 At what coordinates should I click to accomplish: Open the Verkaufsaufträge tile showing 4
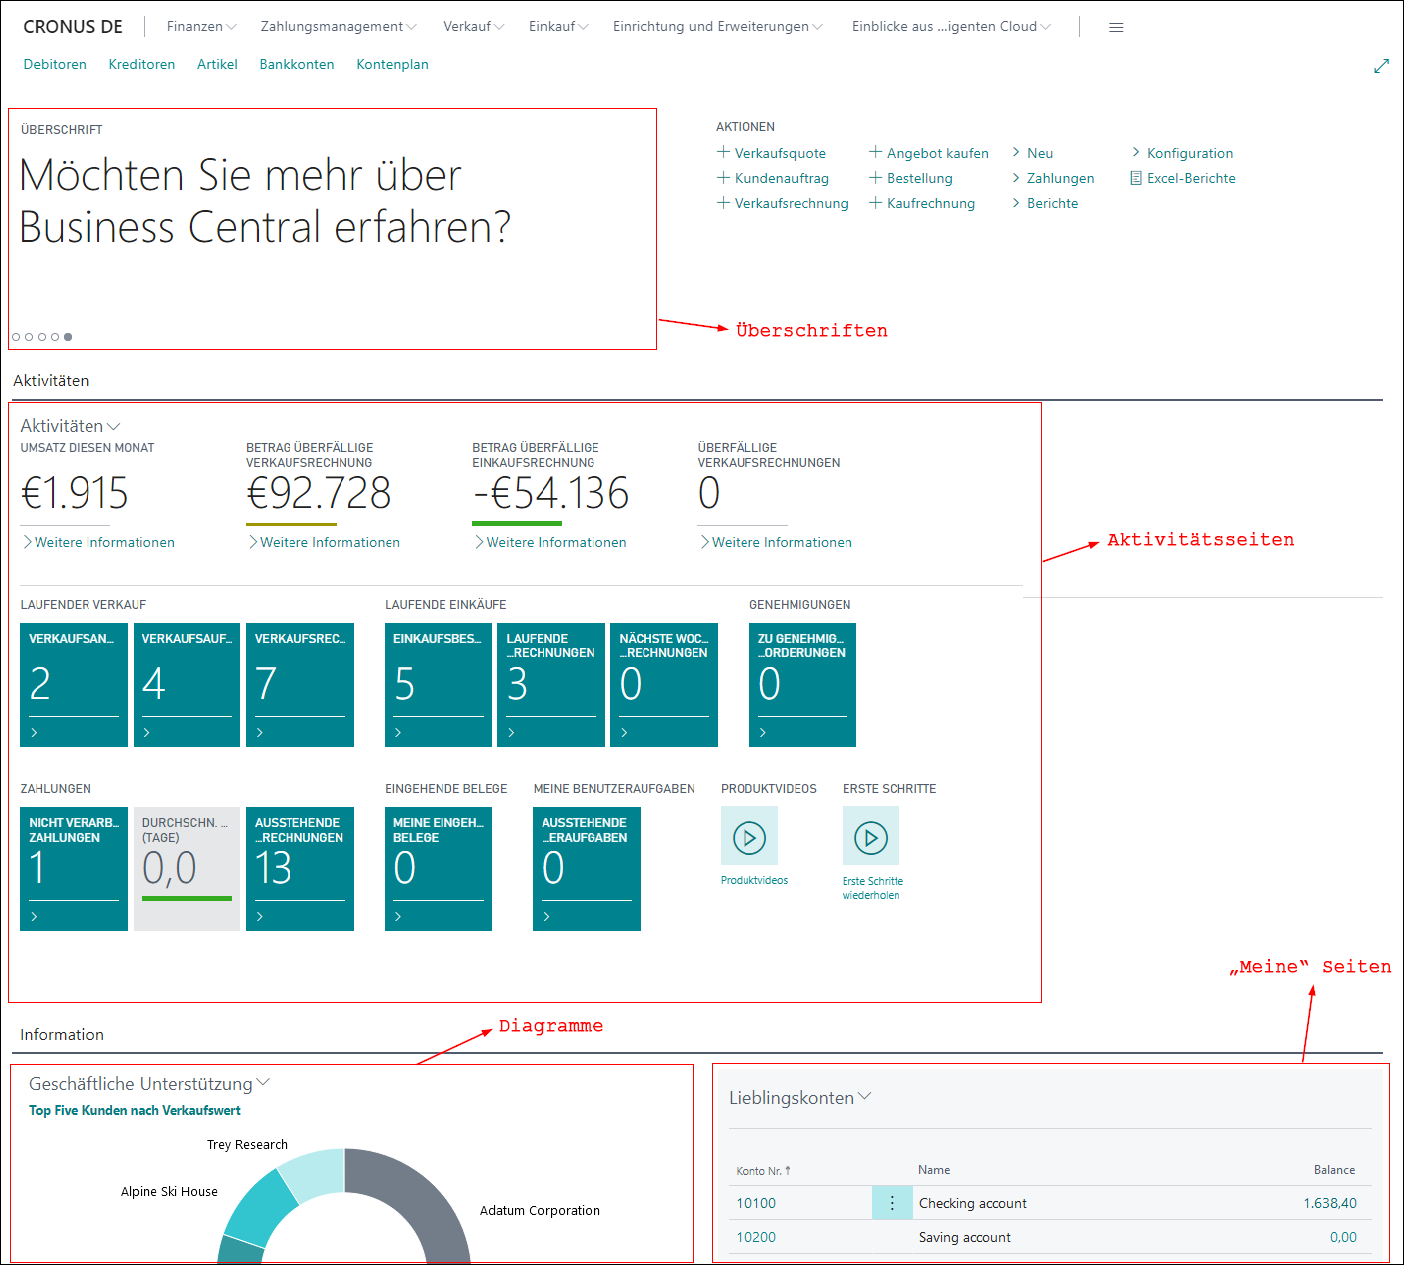[187, 685]
